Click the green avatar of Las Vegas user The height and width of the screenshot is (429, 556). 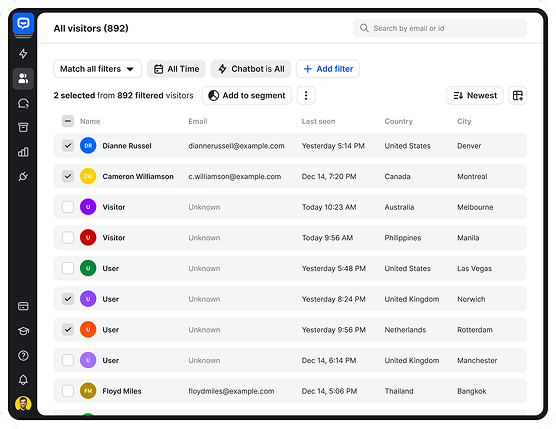[88, 268]
